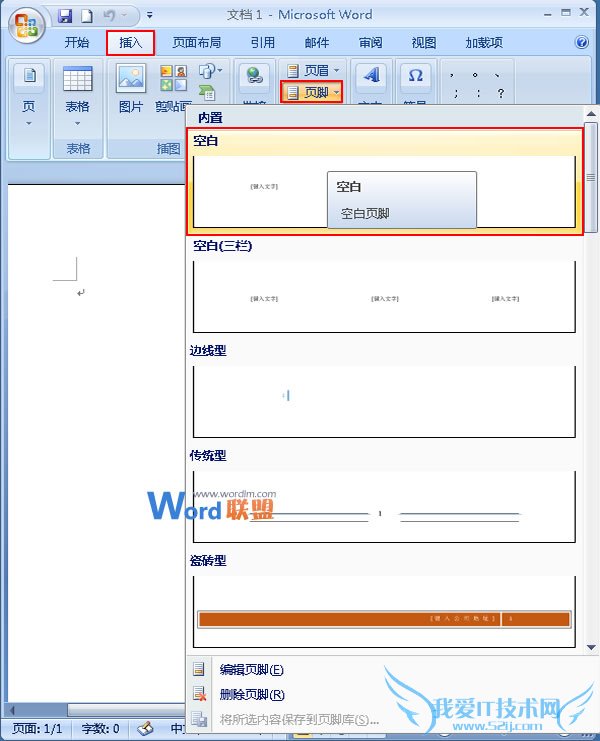
Task: Open Quick Access Toolbar customize arrow
Action: (x=149, y=16)
